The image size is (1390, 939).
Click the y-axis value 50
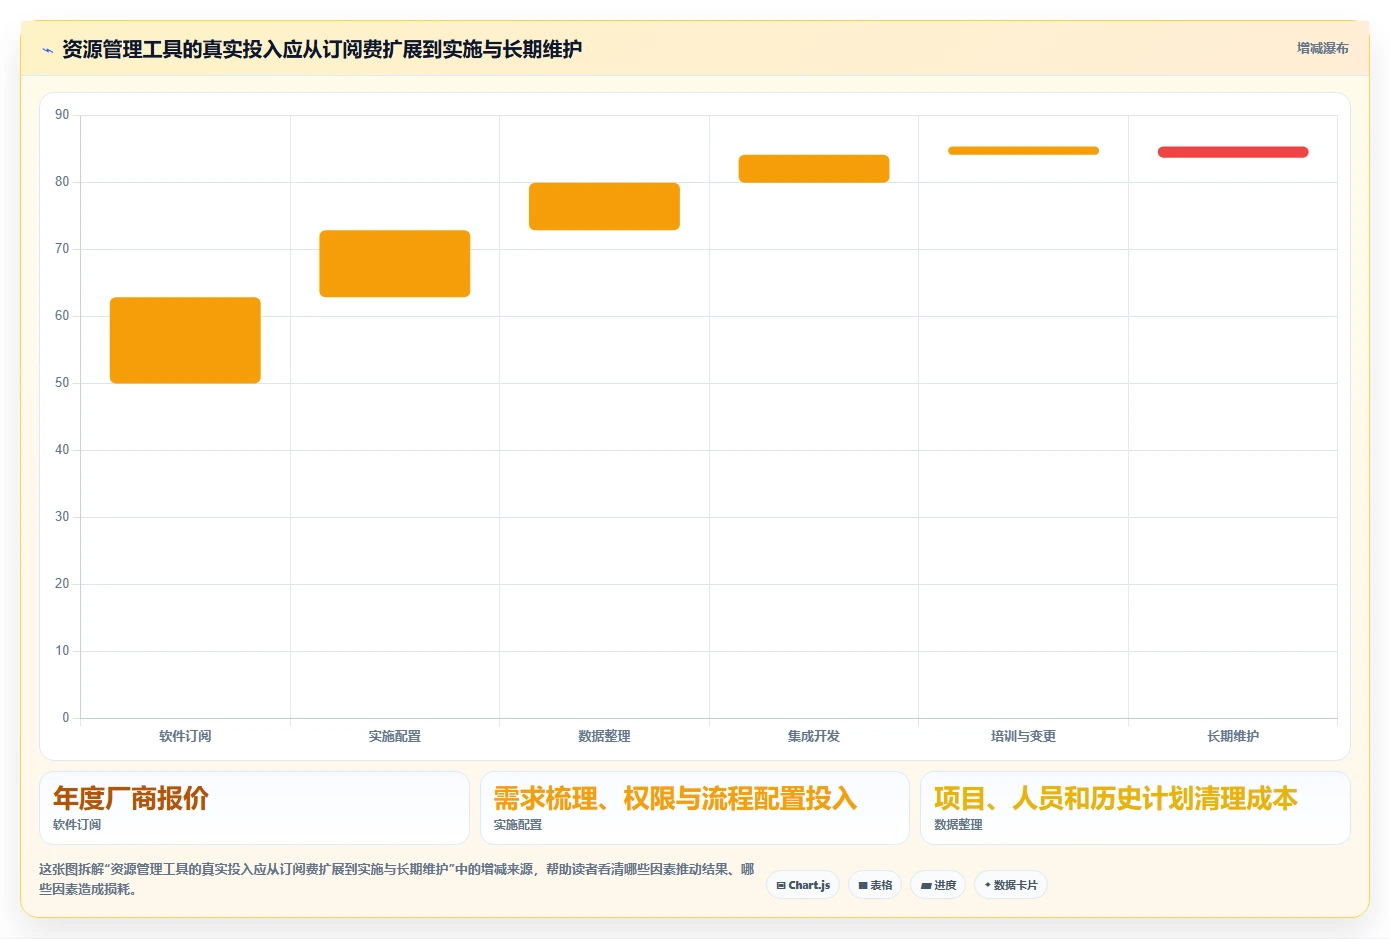pos(62,383)
